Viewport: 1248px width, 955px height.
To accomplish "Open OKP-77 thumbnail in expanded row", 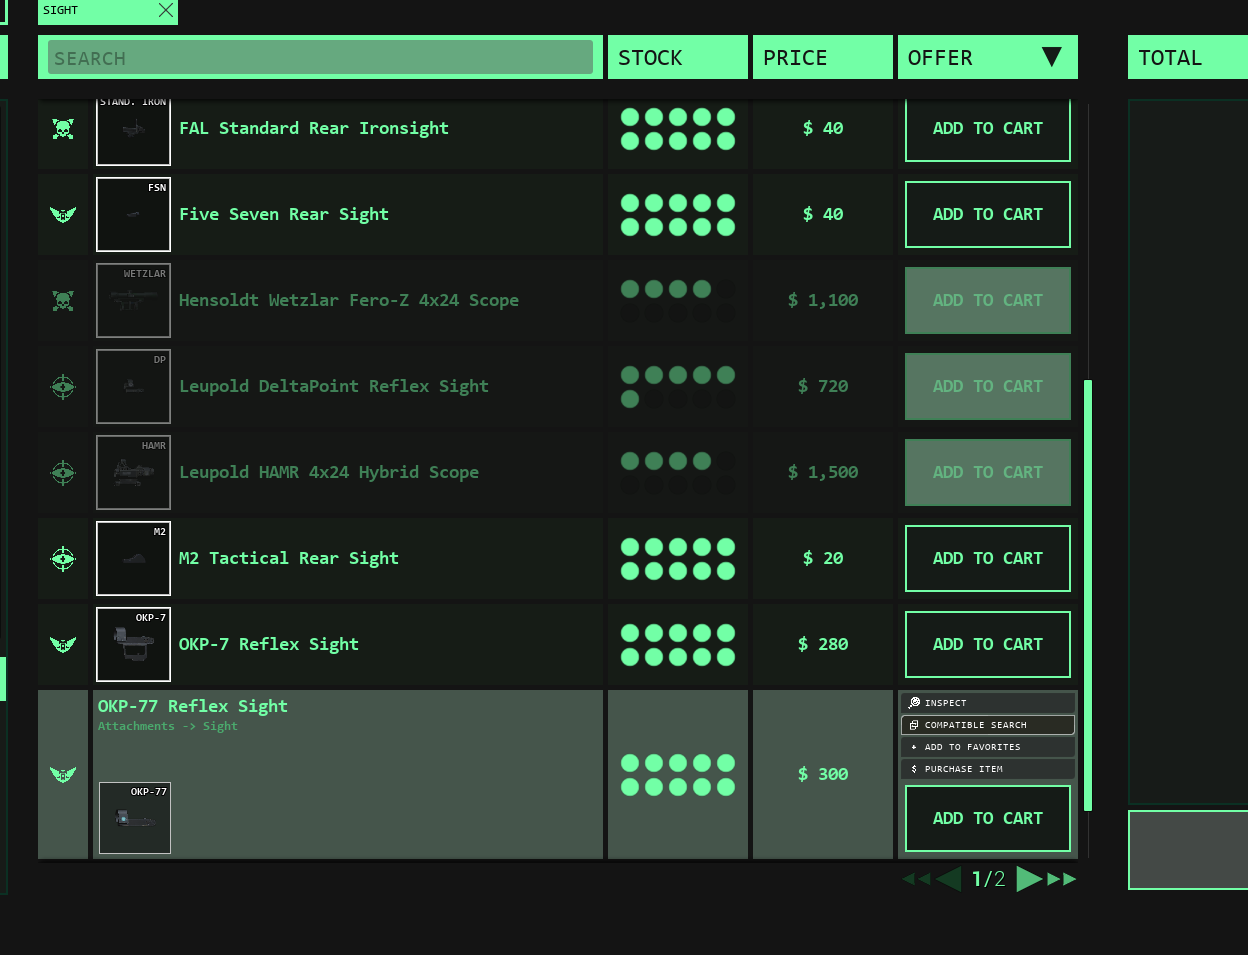I will [x=135, y=818].
